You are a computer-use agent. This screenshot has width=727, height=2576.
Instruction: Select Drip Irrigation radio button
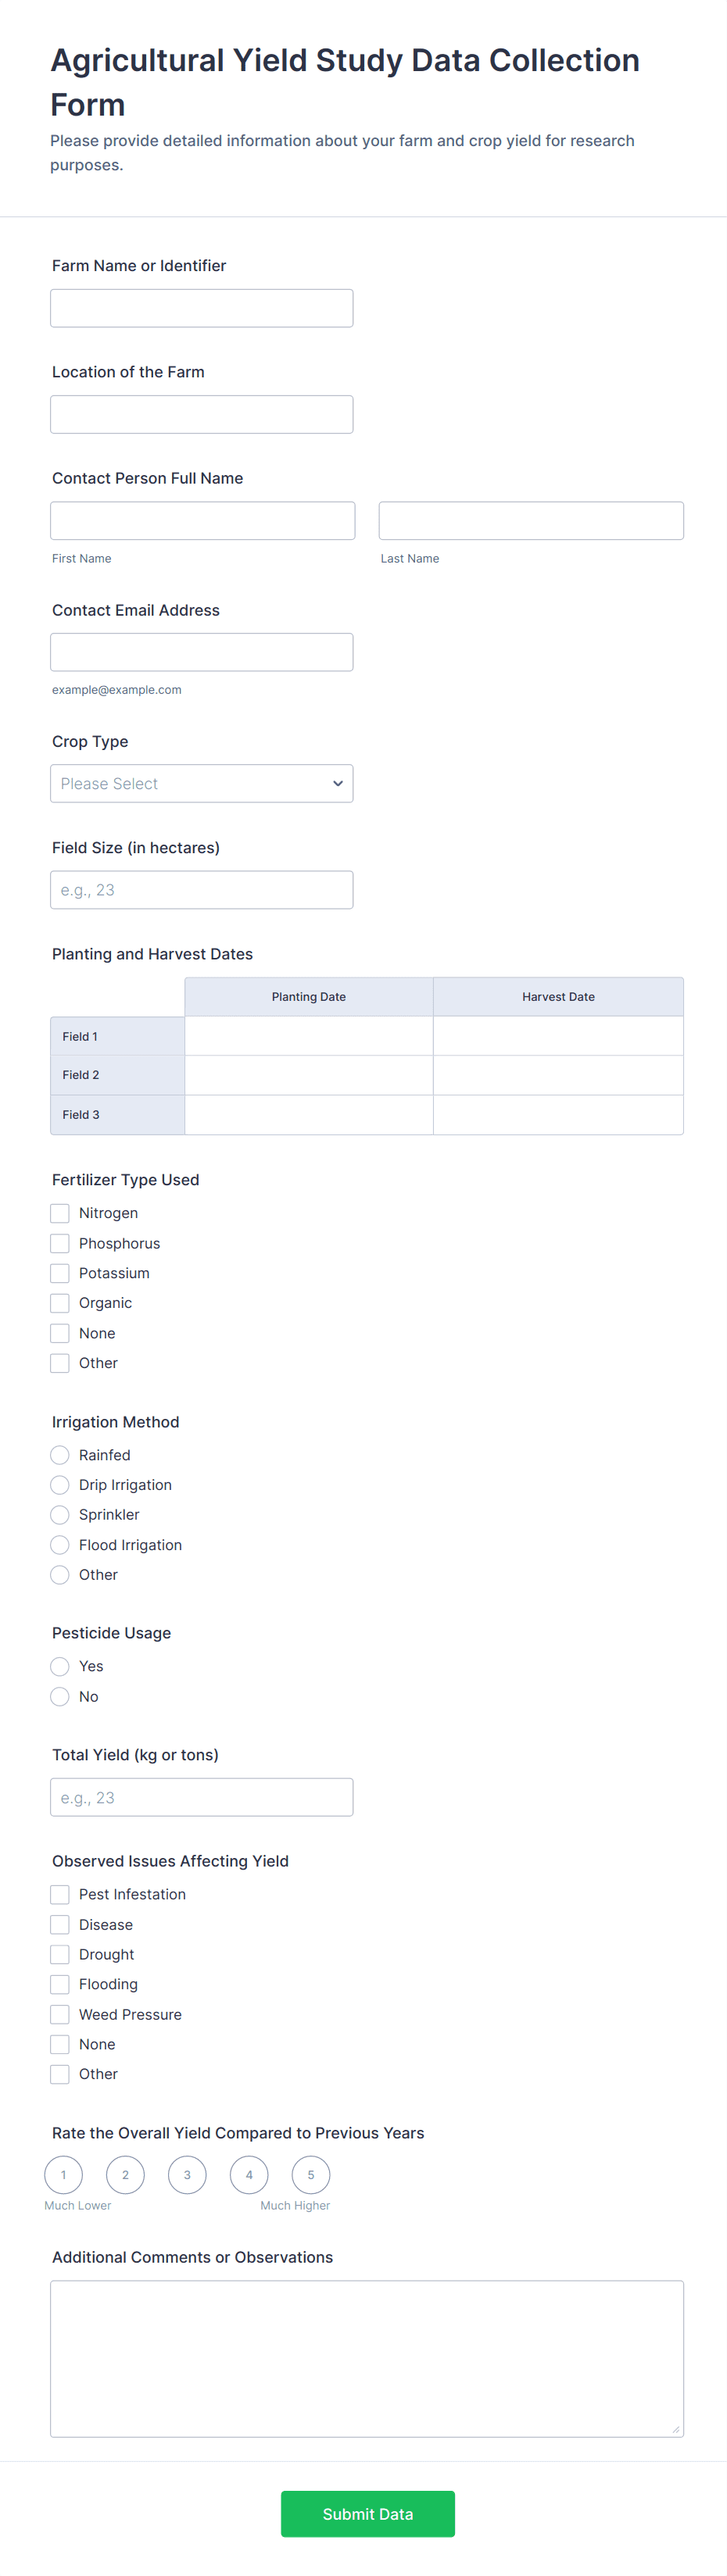[60, 1485]
